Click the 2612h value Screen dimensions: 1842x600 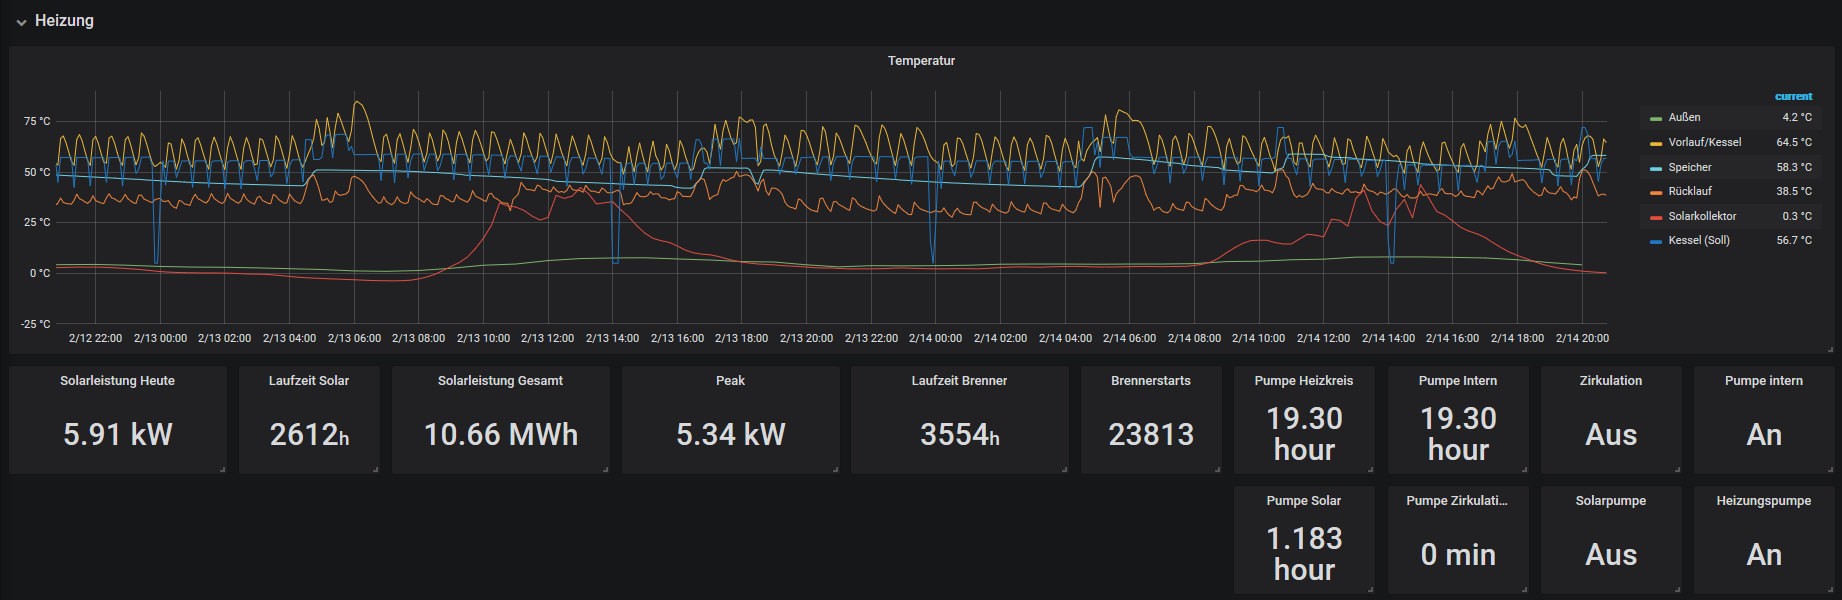310,435
